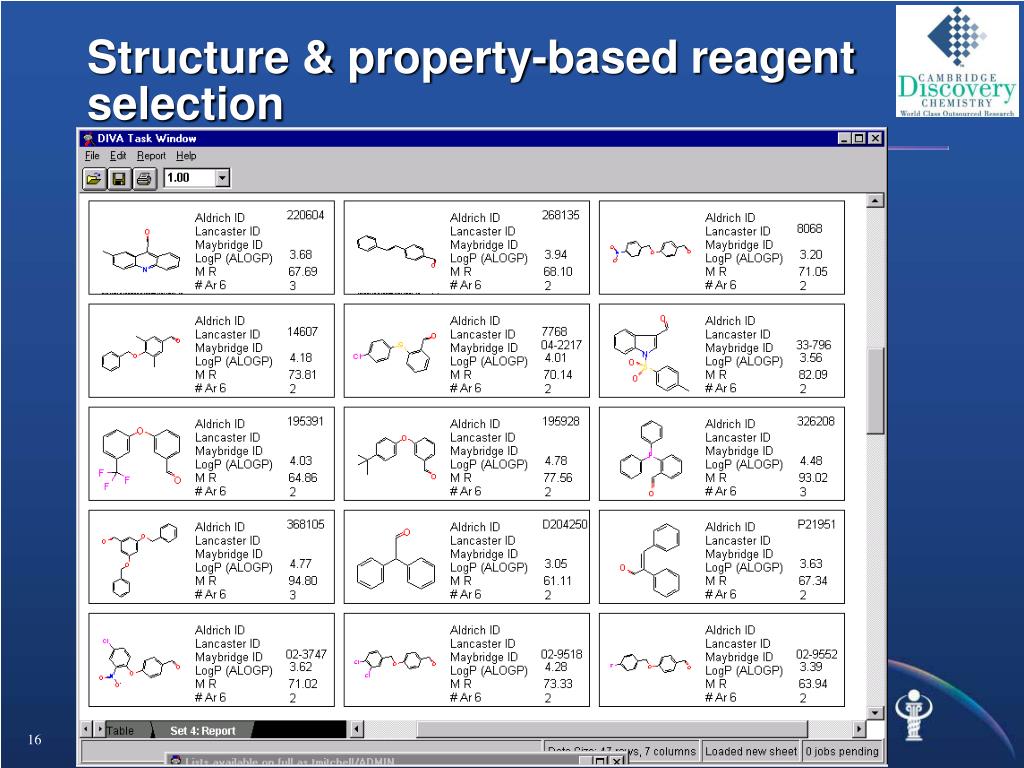Click the vertical scrollbar up arrow

[x=875, y=200]
